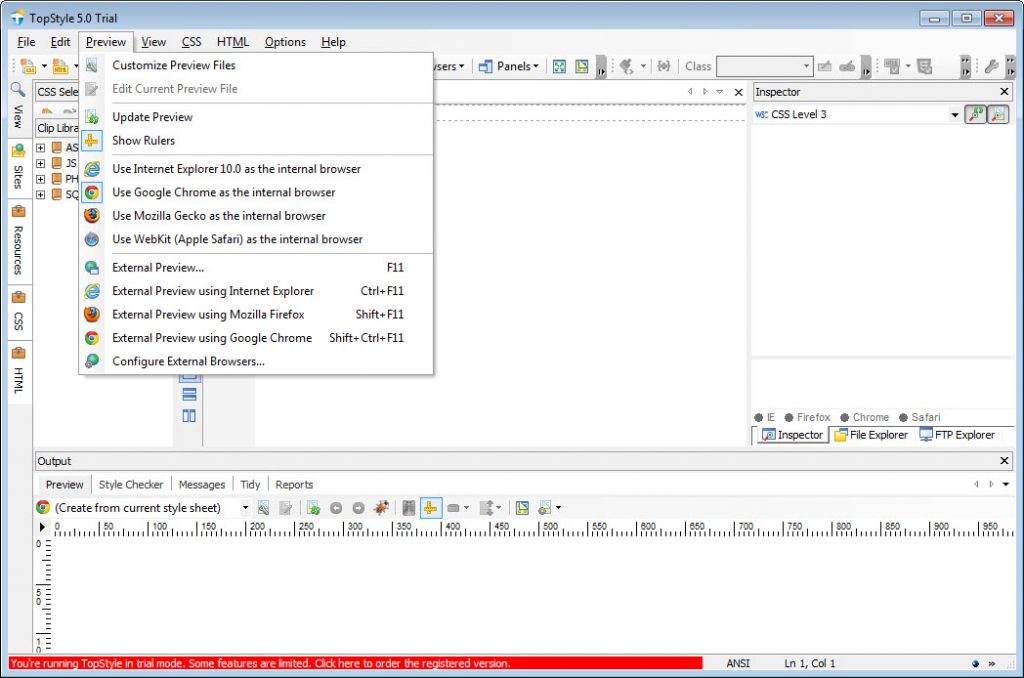Click the ANSI encoding indicator in status bar
This screenshot has width=1024, height=678.
738,664
